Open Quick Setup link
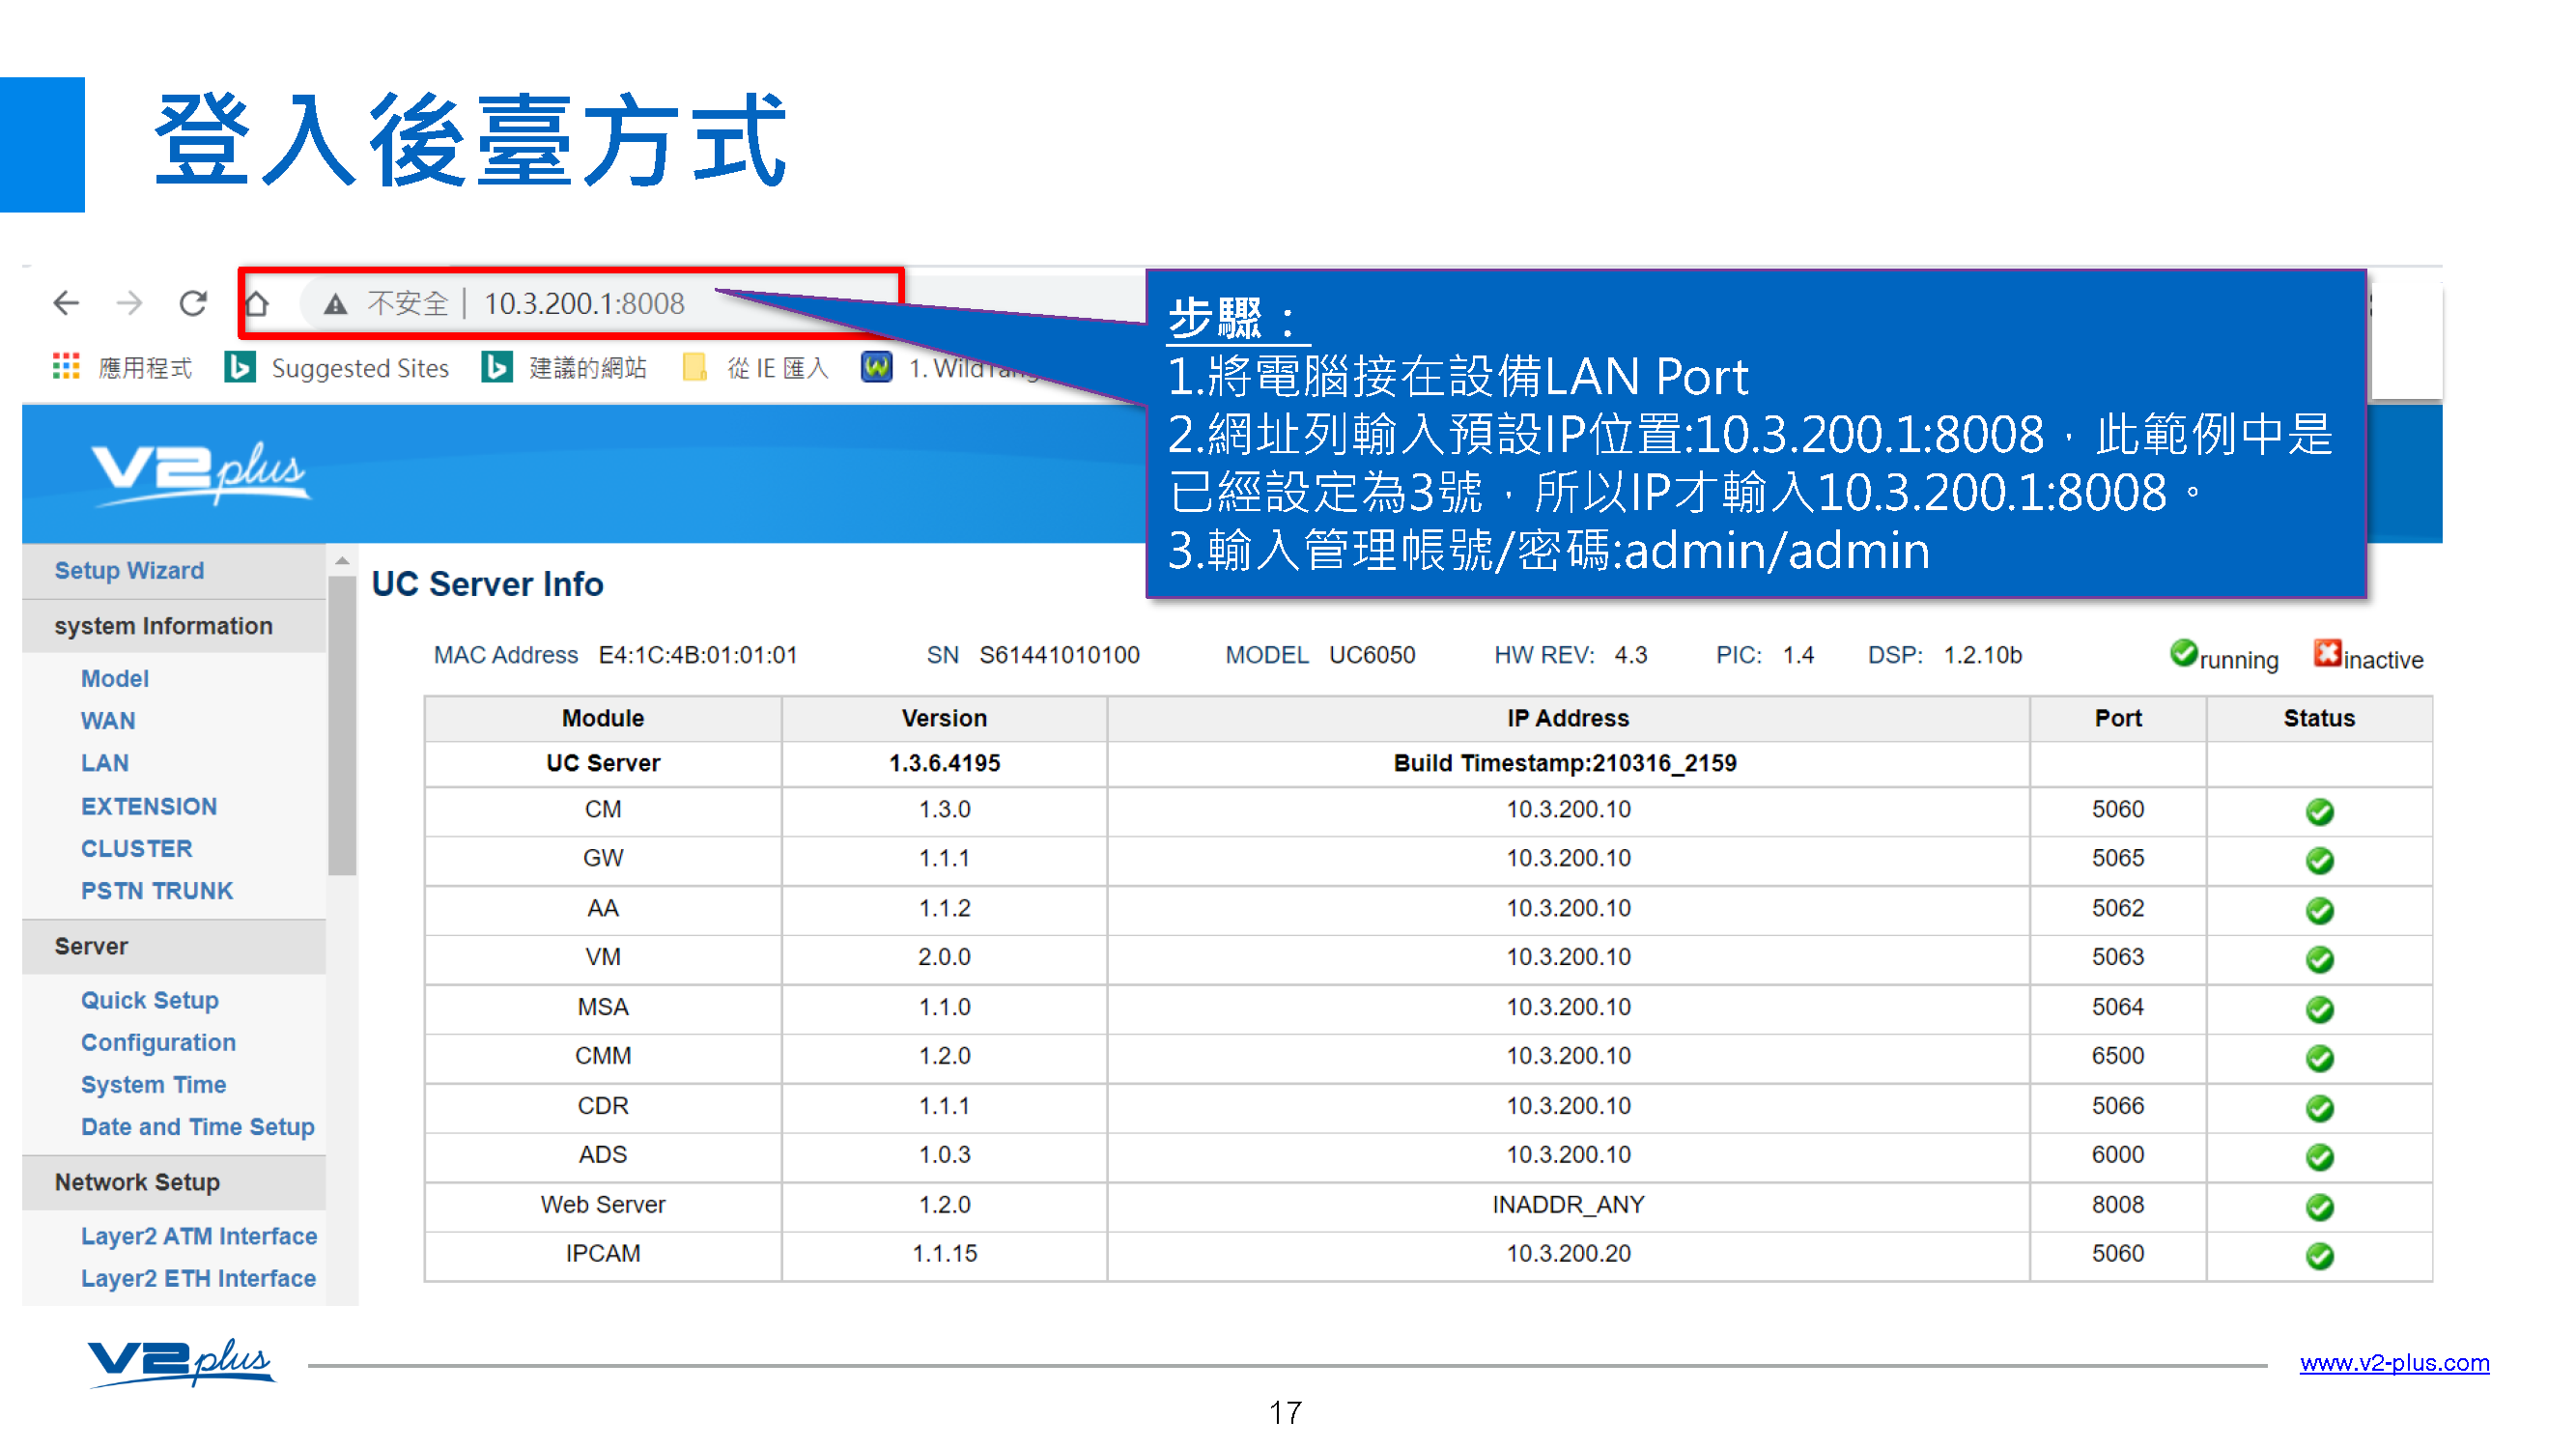Image resolution: width=2576 pixels, height=1449 pixels. click(150, 1000)
